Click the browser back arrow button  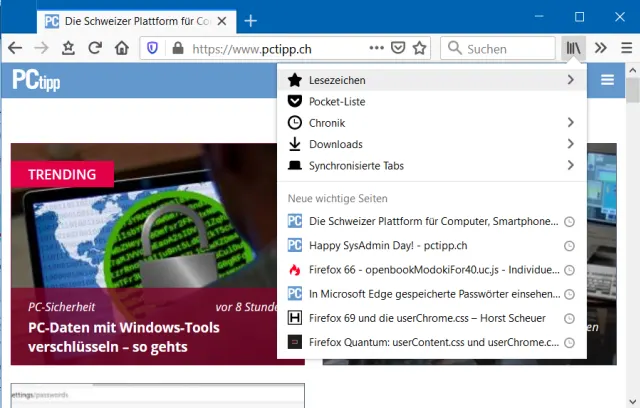[x=15, y=48]
